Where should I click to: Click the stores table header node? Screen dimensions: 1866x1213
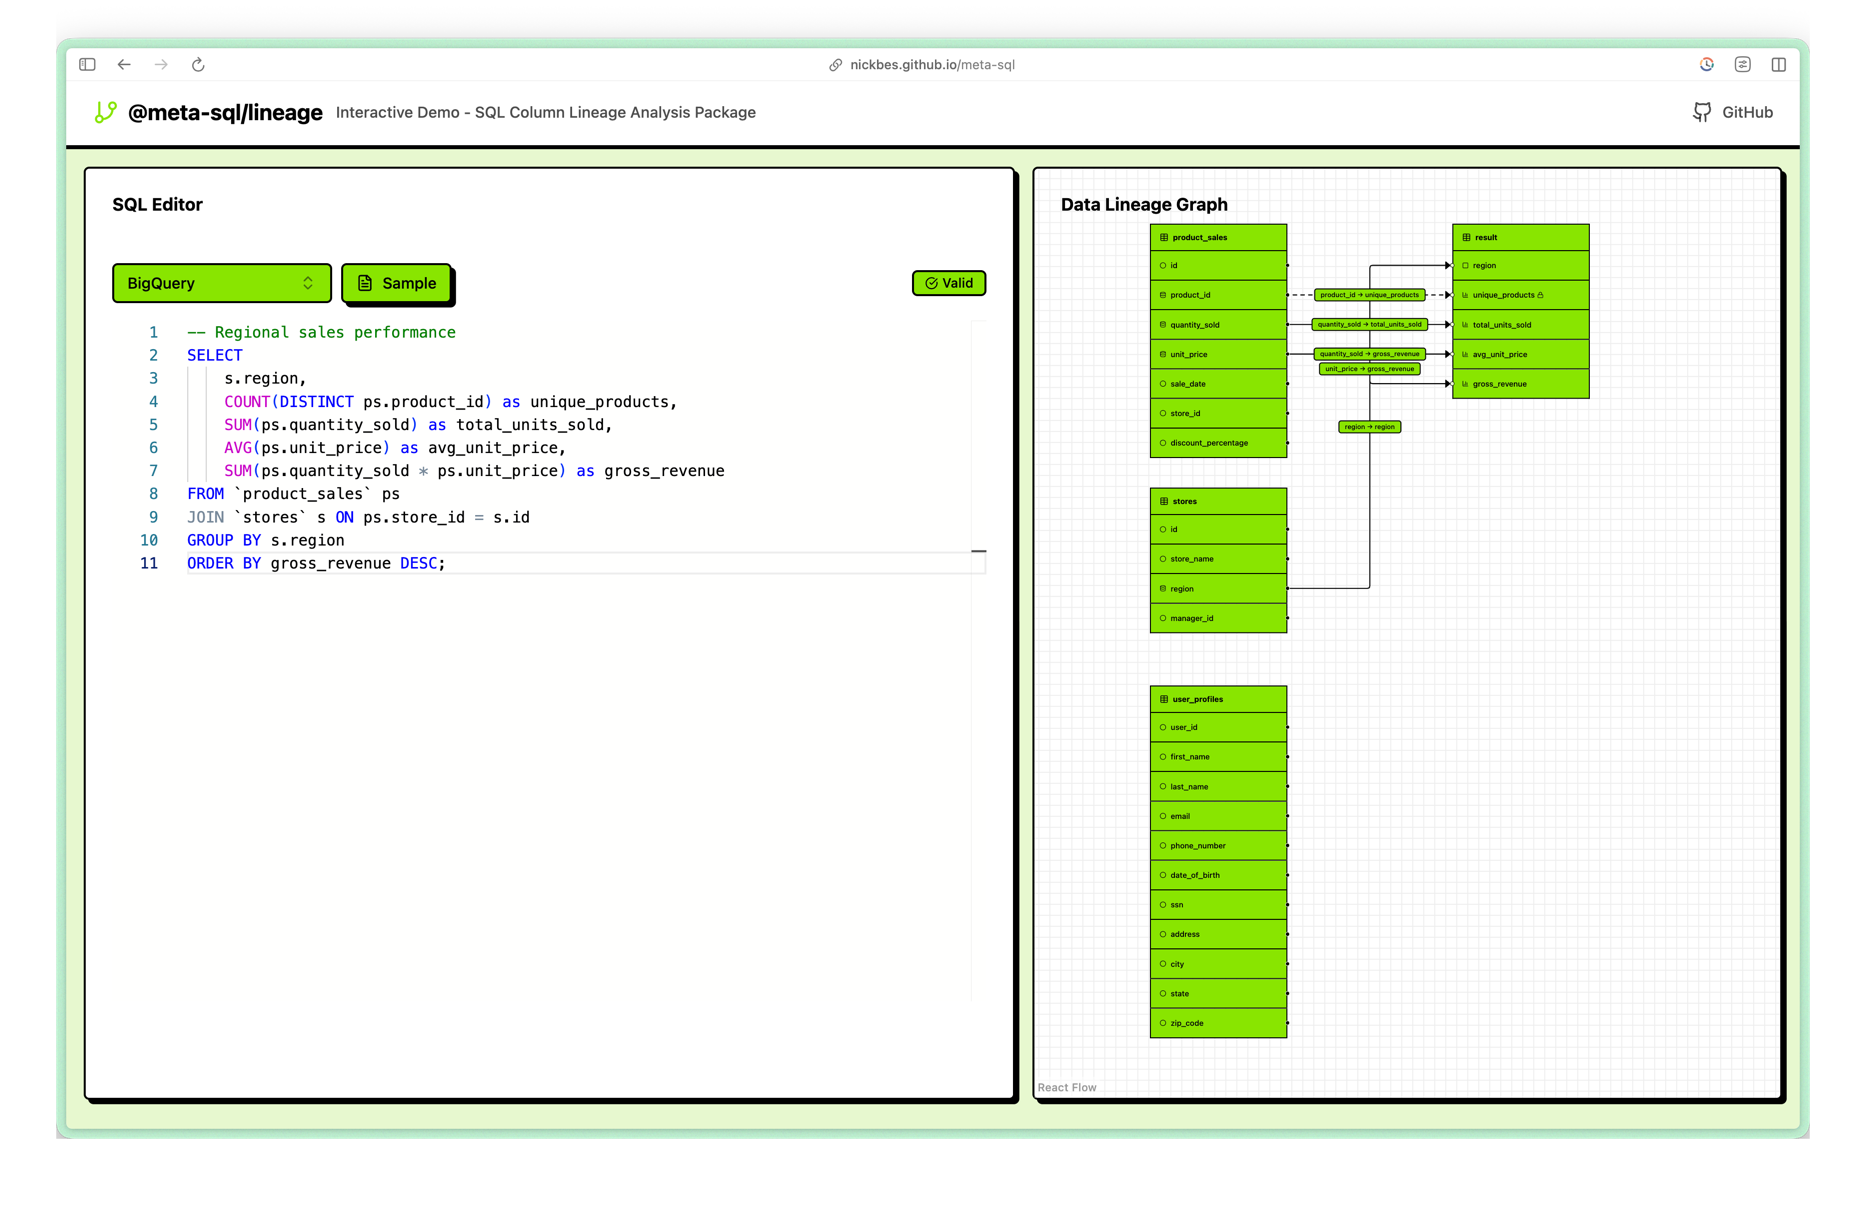tap(1218, 501)
